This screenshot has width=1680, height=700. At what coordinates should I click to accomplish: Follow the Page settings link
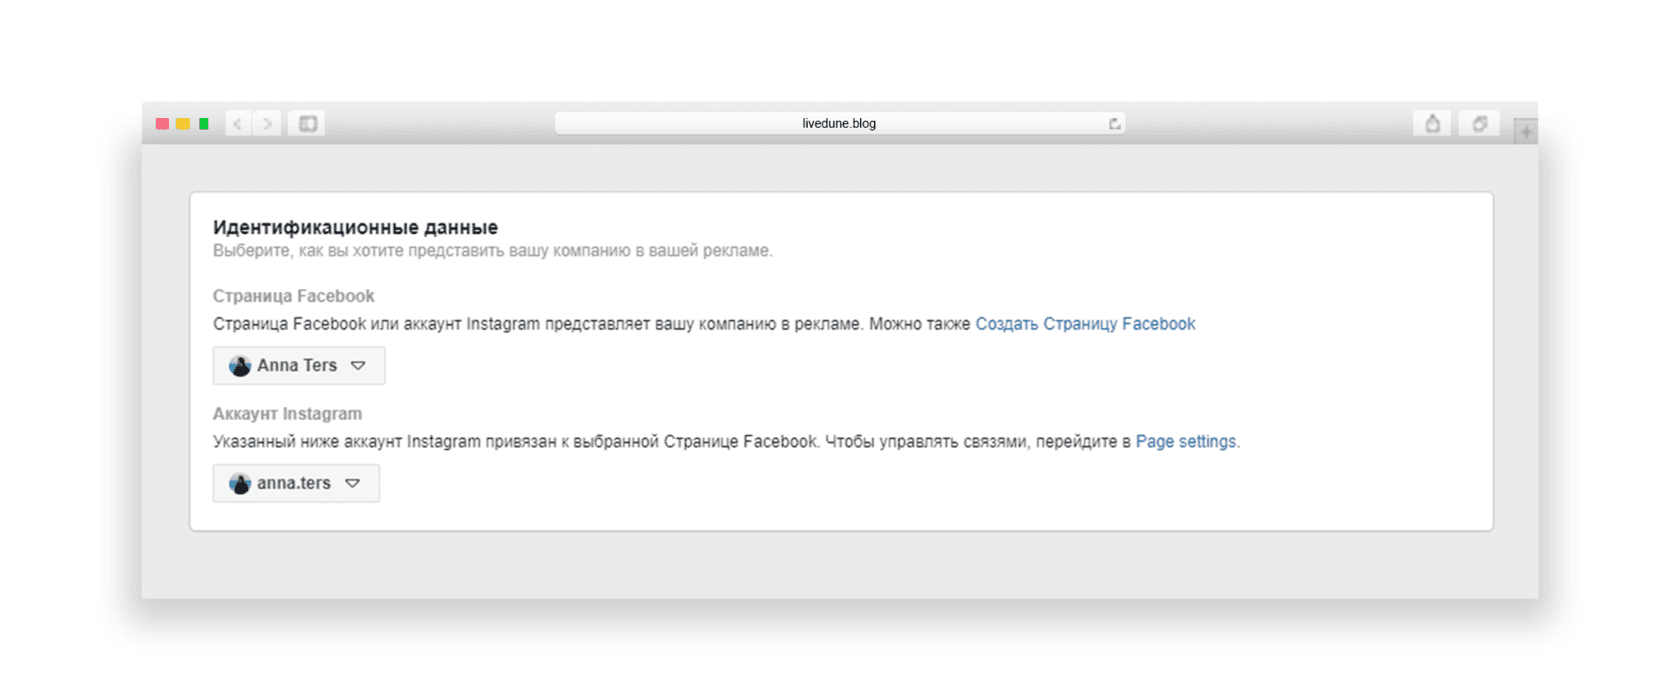(x=1186, y=442)
